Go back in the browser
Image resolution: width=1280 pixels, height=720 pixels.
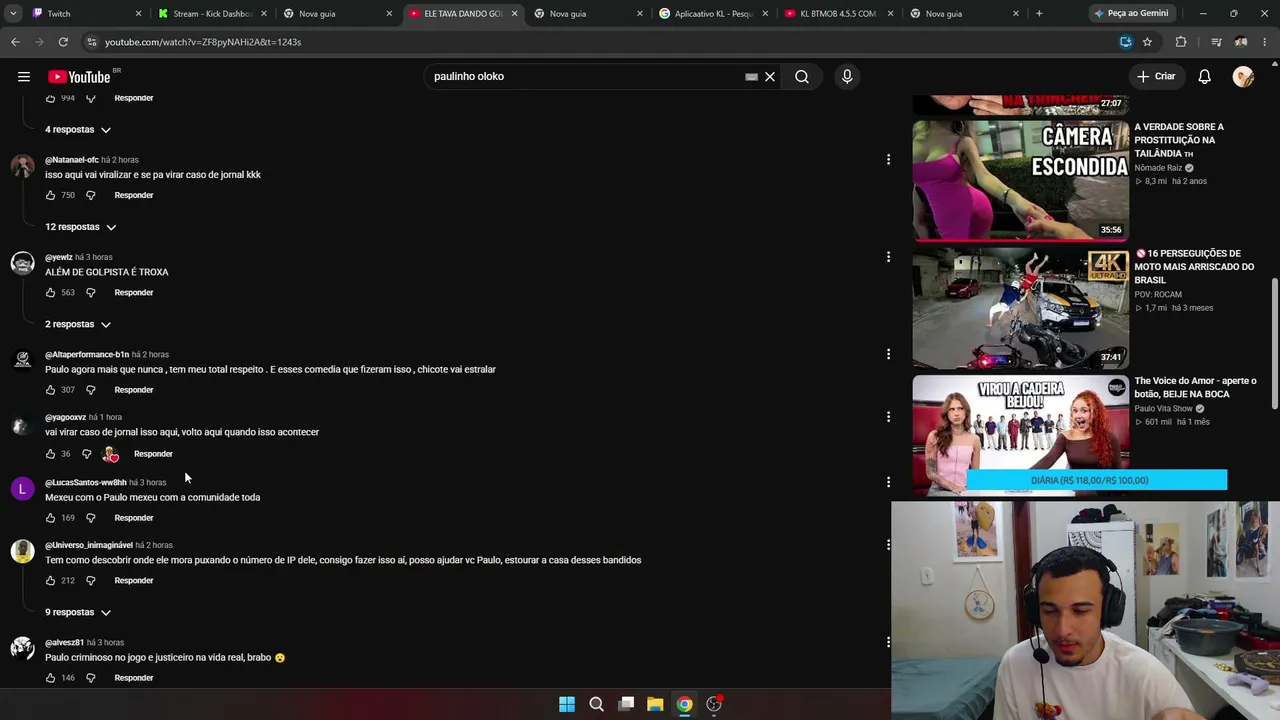click(15, 42)
